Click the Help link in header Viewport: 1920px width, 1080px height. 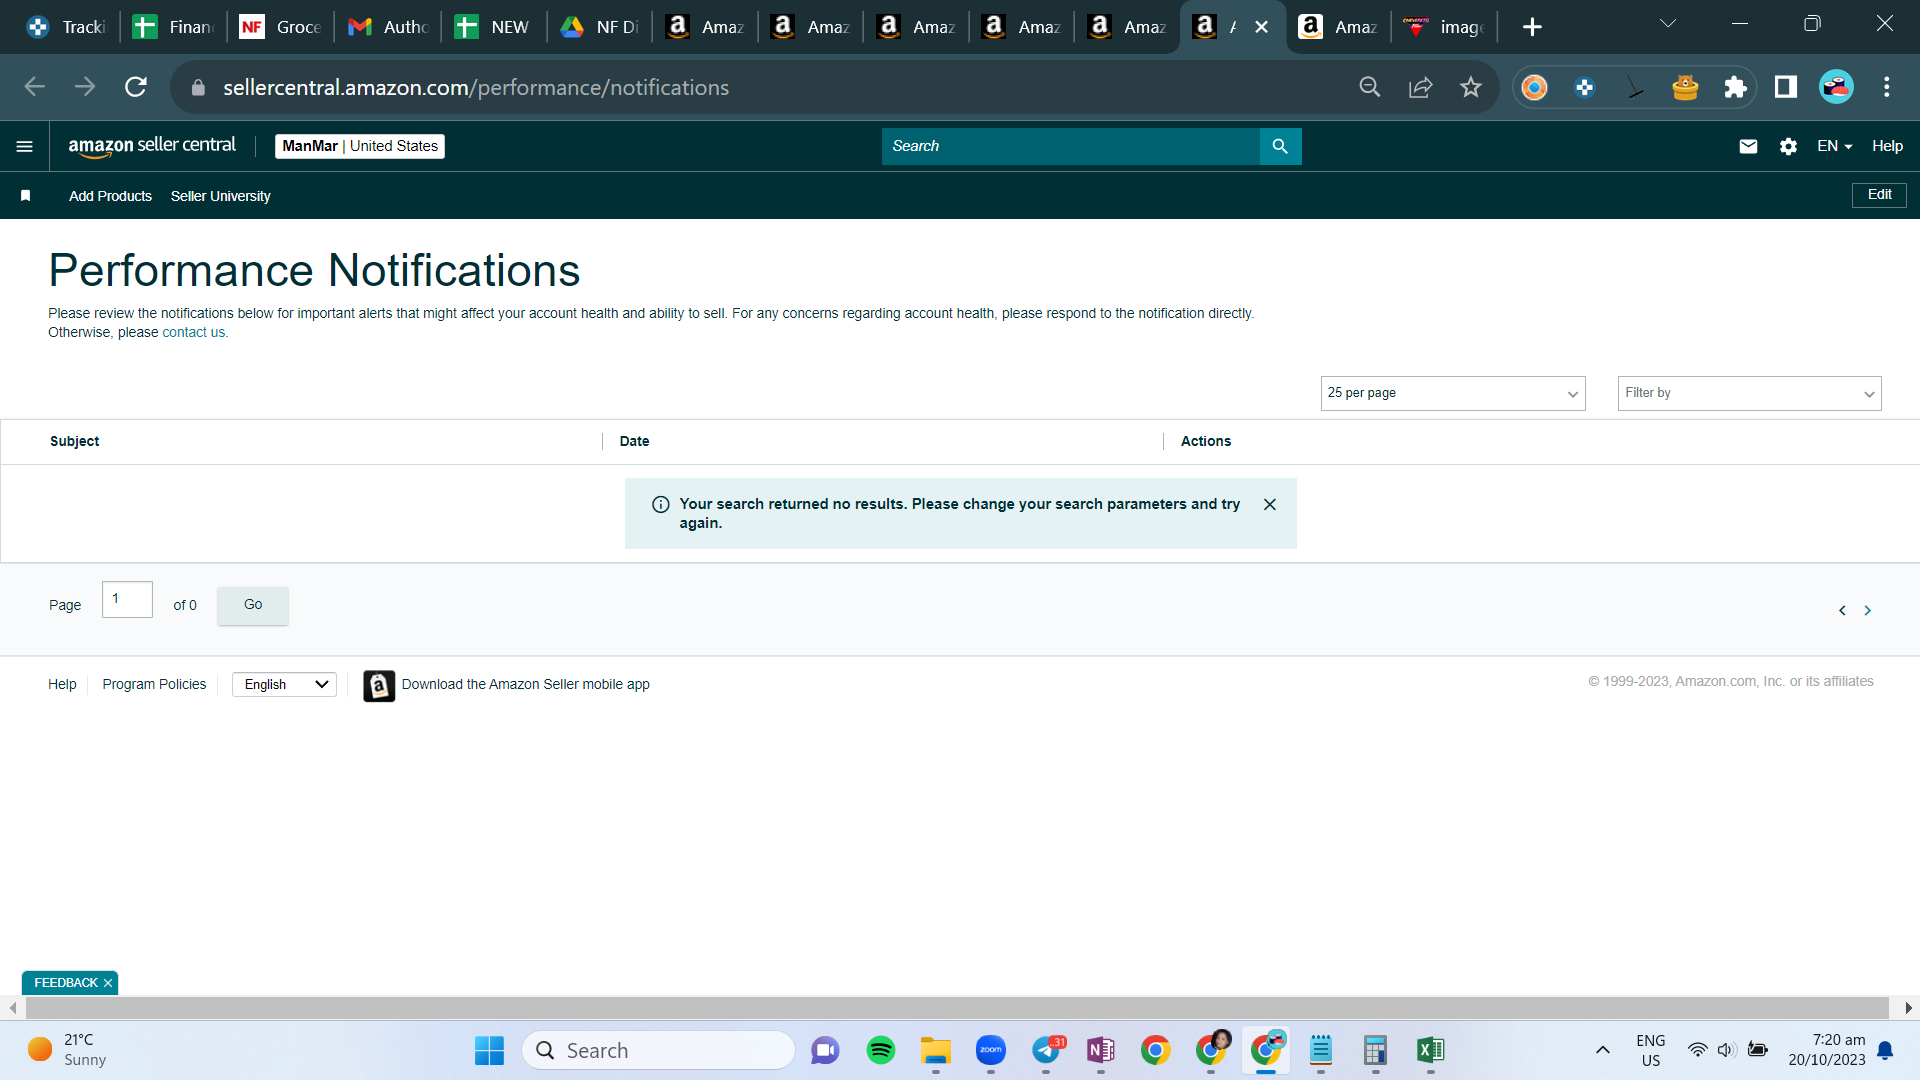tap(1887, 146)
